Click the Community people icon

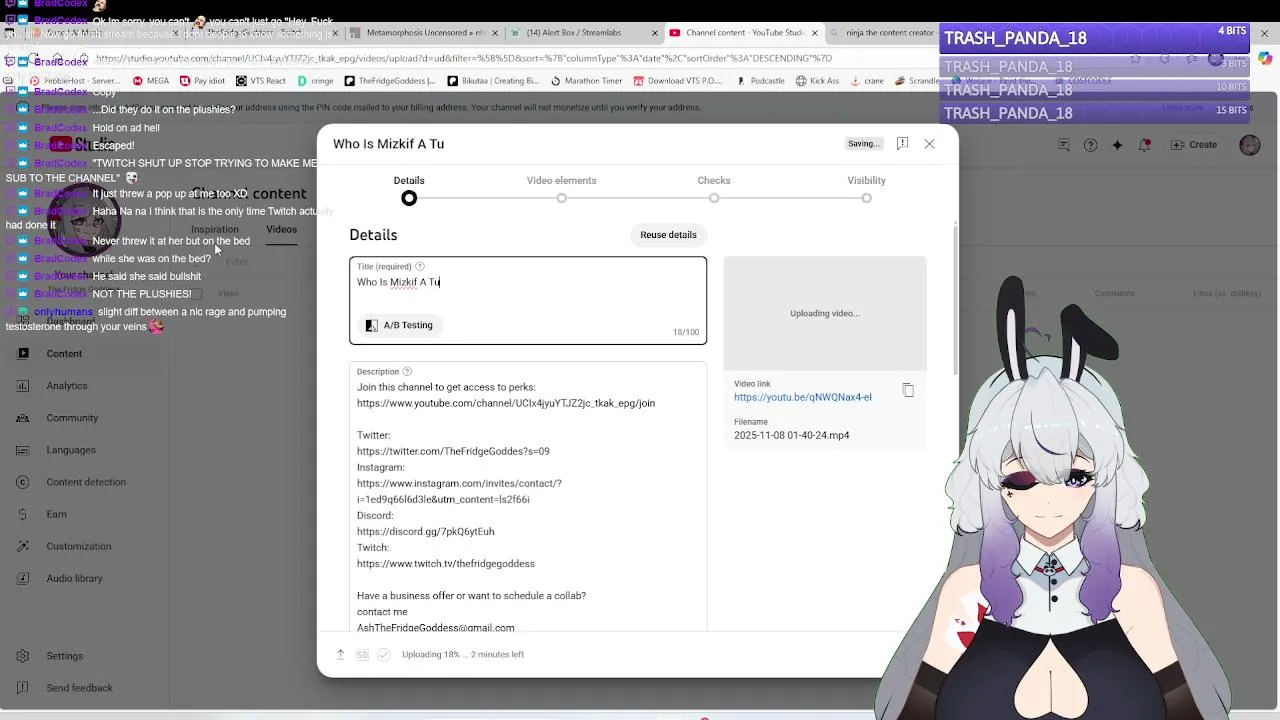point(23,418)
